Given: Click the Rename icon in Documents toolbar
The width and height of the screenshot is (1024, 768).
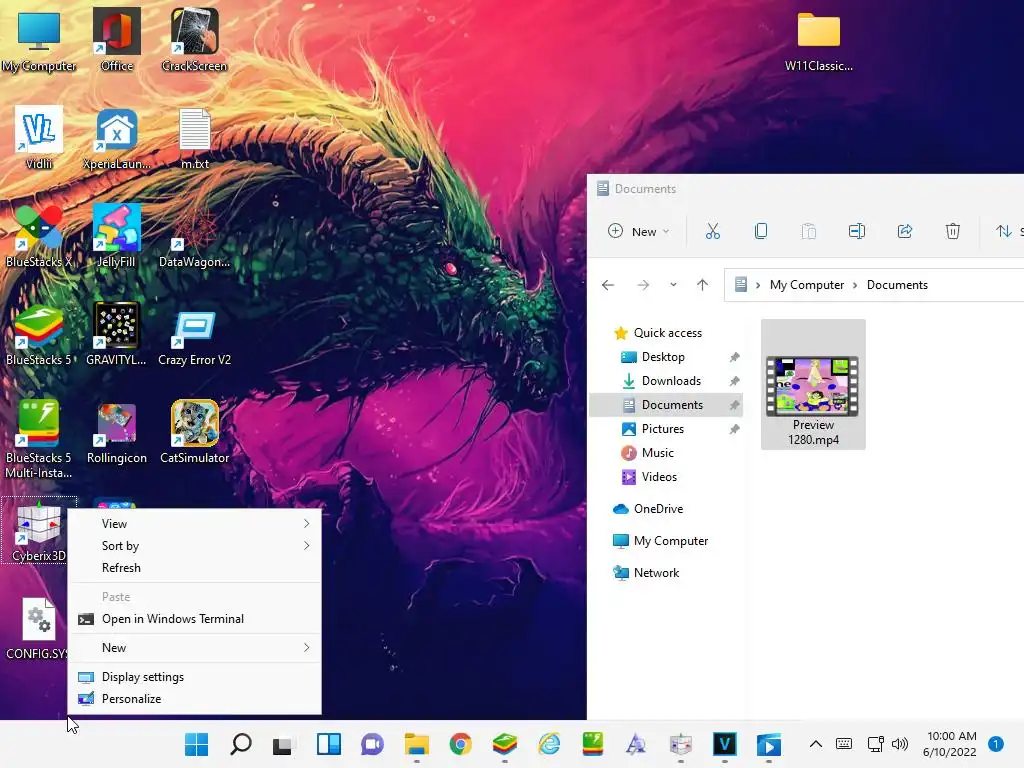Looking at the screenshot, I should click(857, 231).
